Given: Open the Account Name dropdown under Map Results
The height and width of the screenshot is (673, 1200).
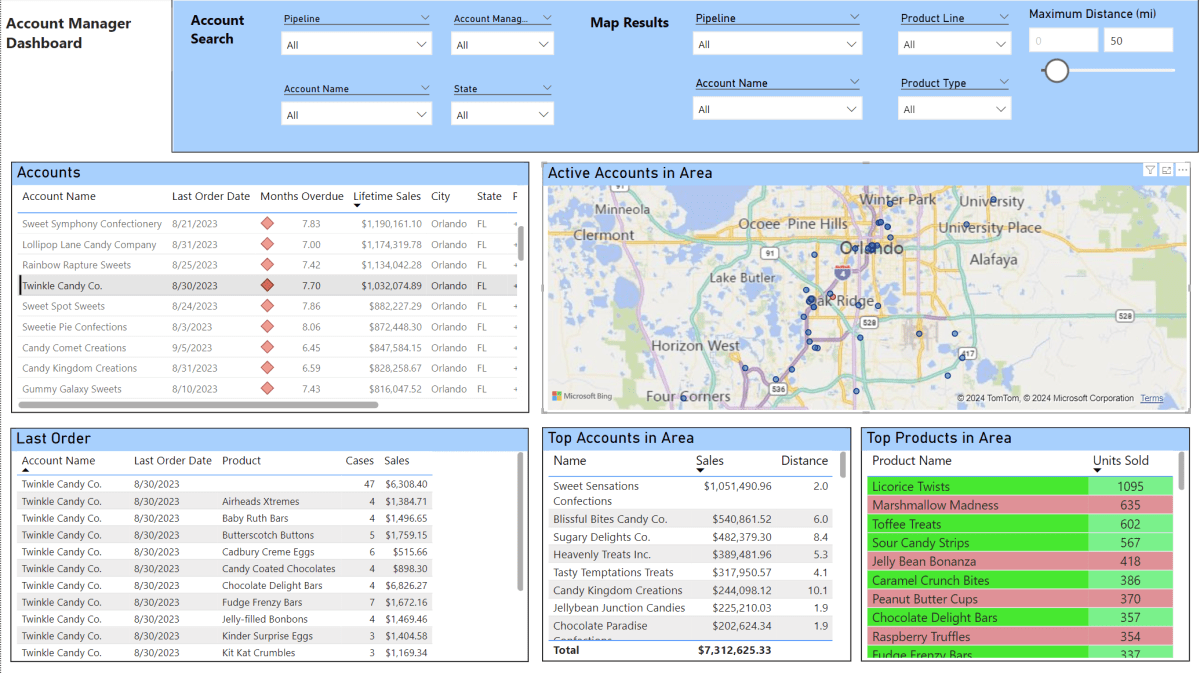Looking at the screenshot, I should pyautogui.click(x=777, y=107).
